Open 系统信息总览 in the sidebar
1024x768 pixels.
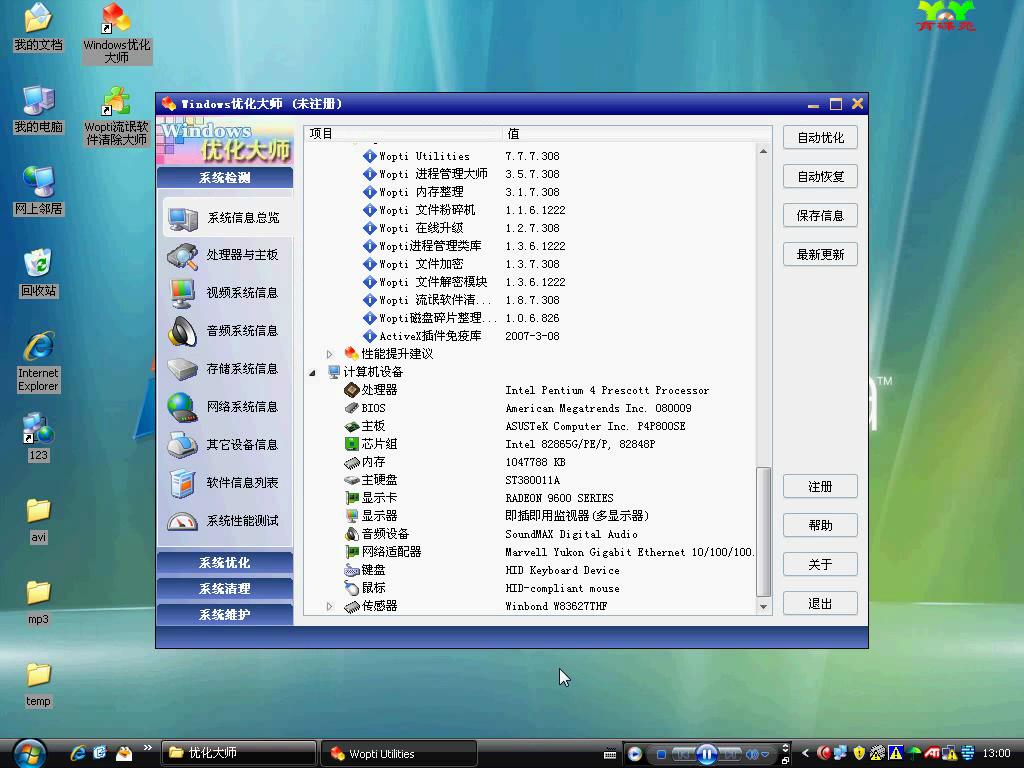tap(225, 217)
